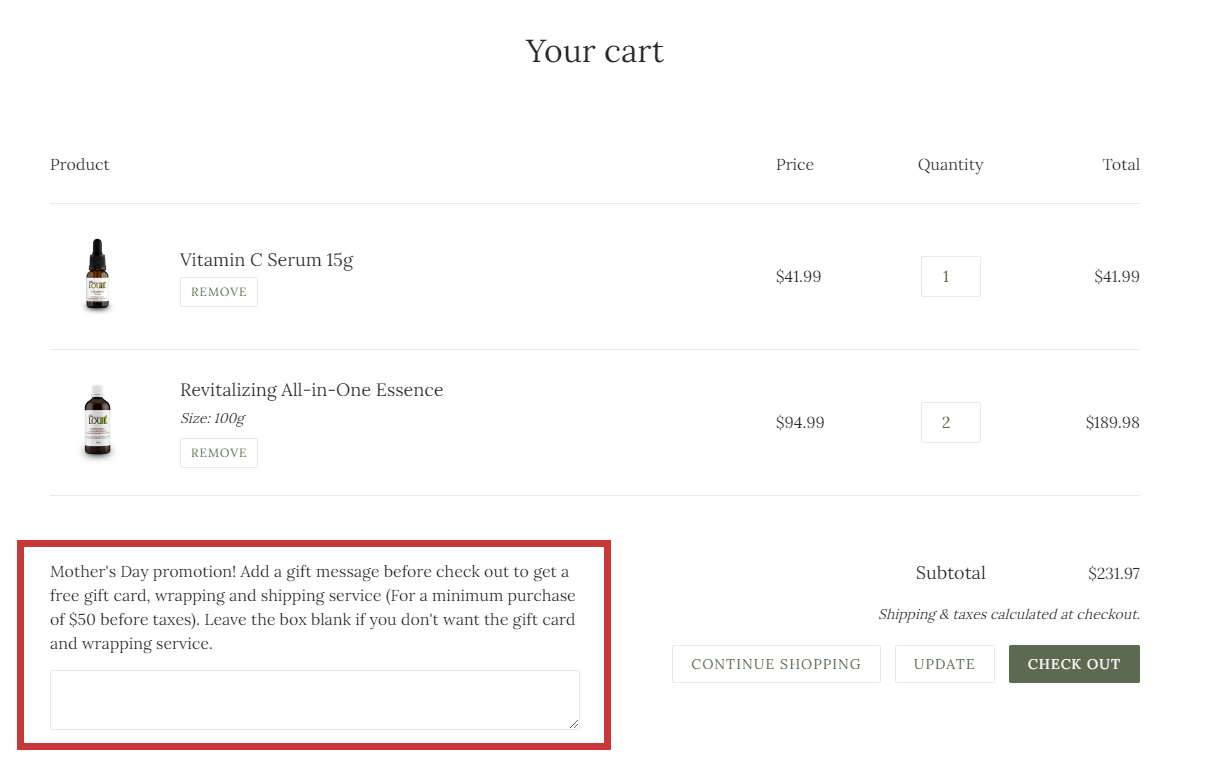Select the quantity field for Vitamin C Serum
The width and height of the screenshot is (1225, 759).
[x=950, y=276]
